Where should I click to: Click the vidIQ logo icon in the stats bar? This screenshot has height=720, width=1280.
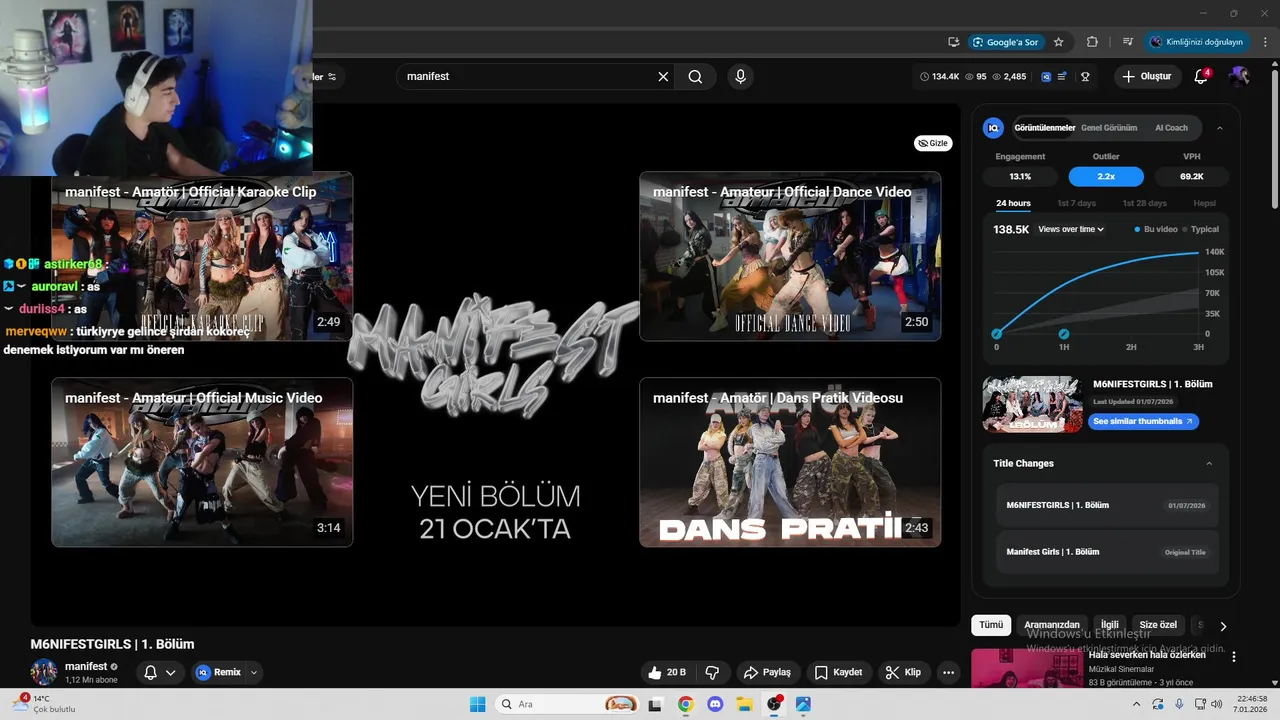coord(1046,76)
